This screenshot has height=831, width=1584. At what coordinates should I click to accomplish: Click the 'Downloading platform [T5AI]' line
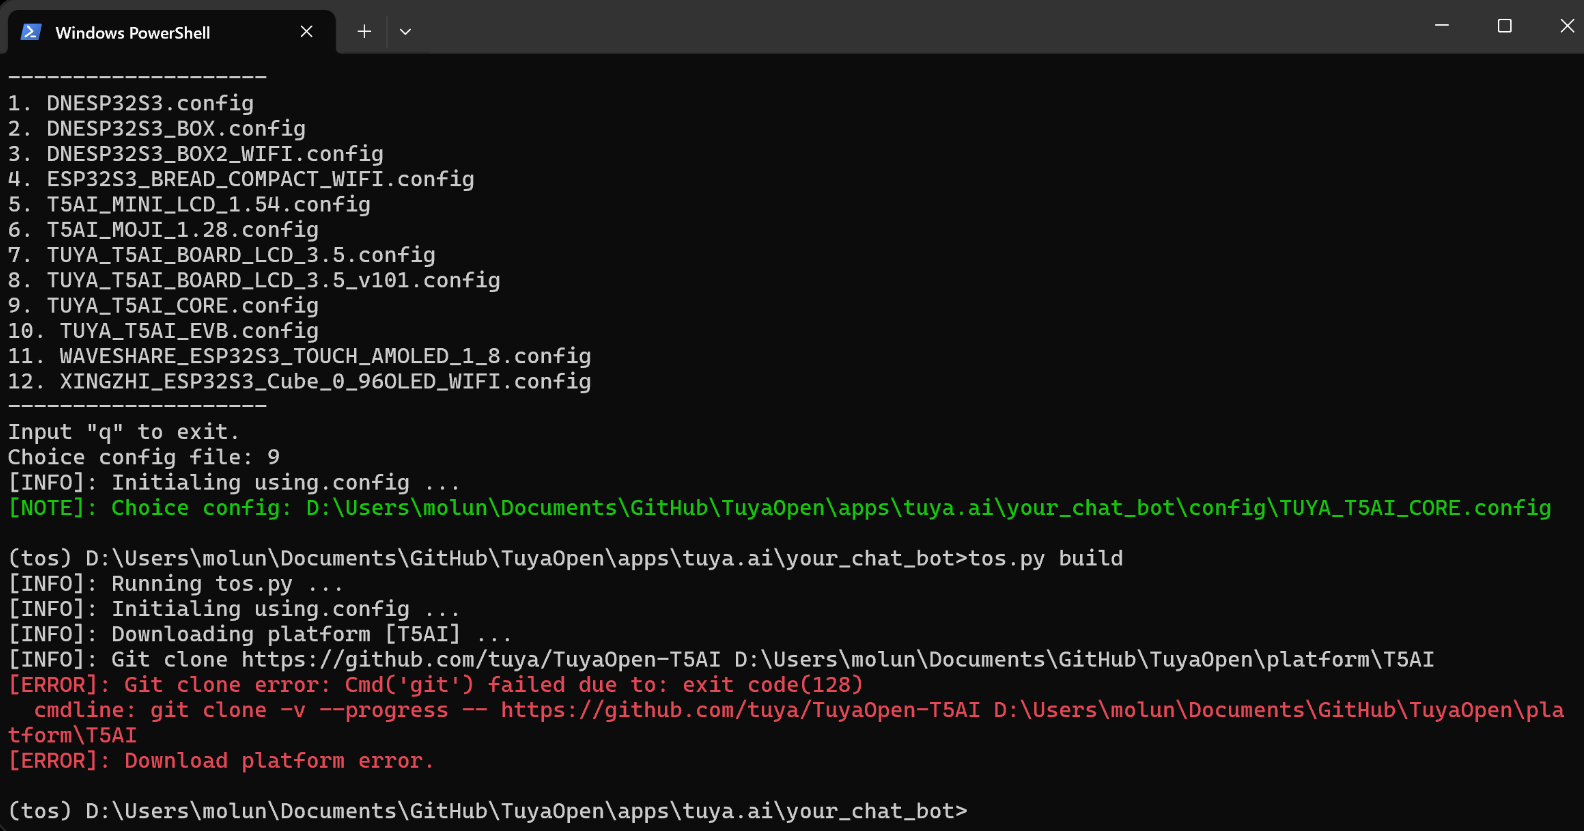(260, 635)
